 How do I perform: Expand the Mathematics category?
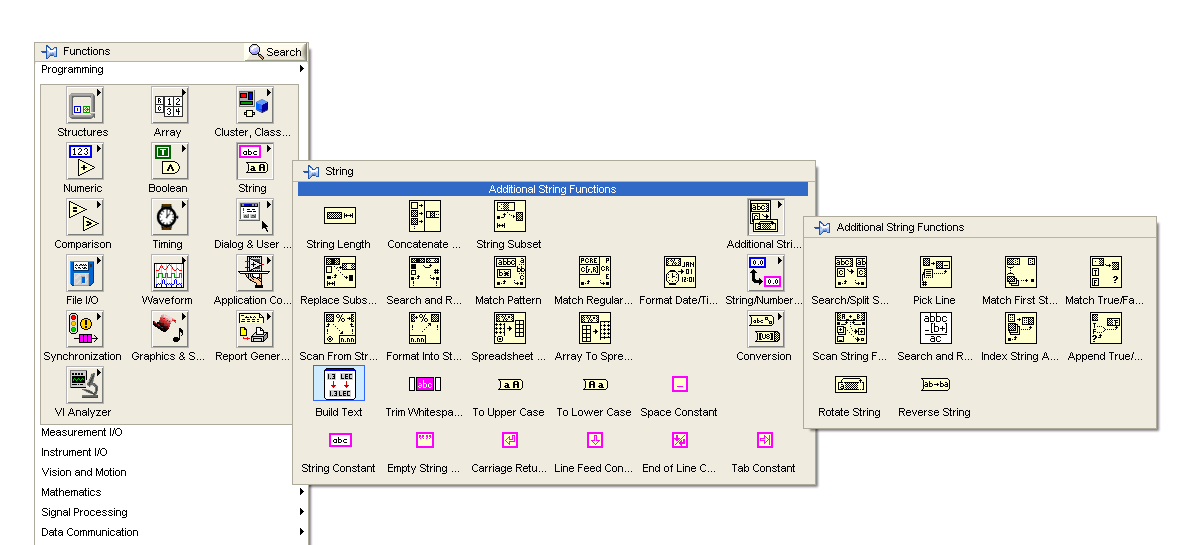tap(171, 492)
